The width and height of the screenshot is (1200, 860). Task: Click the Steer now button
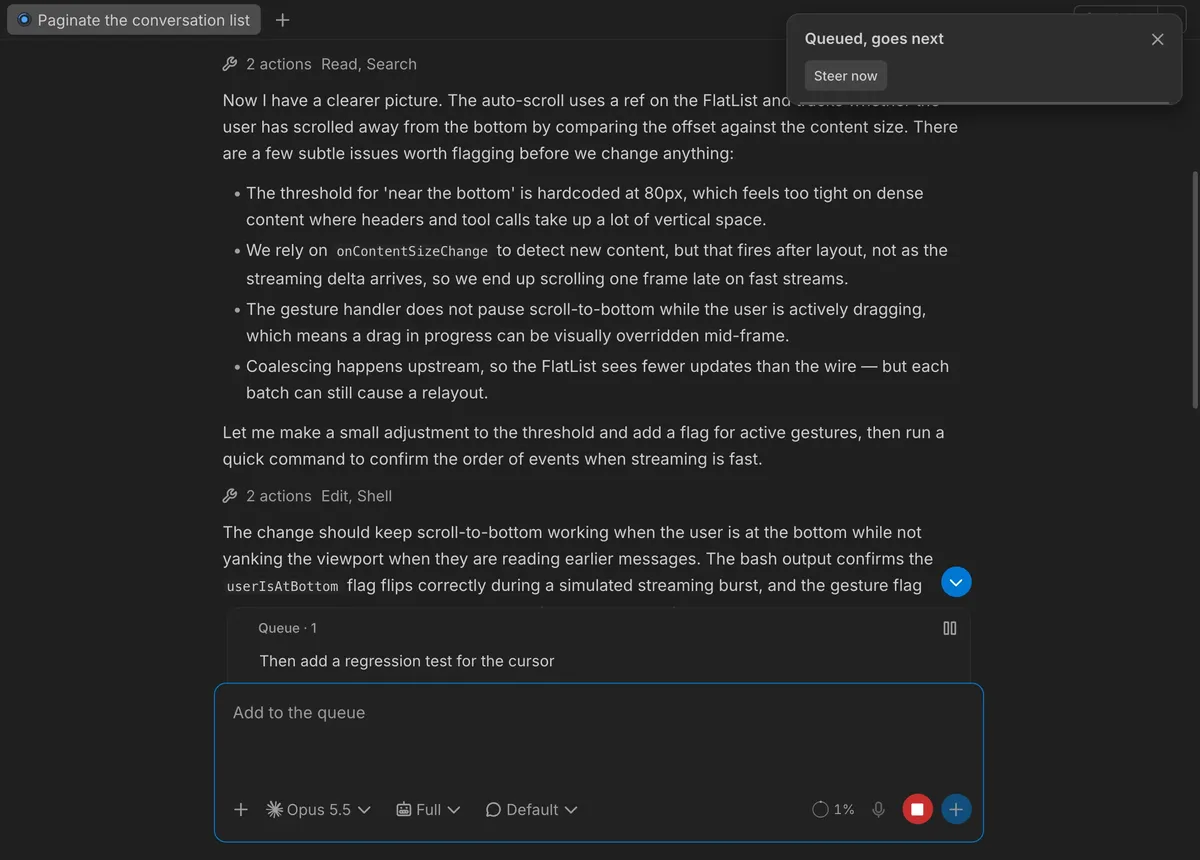coord(845,76)
